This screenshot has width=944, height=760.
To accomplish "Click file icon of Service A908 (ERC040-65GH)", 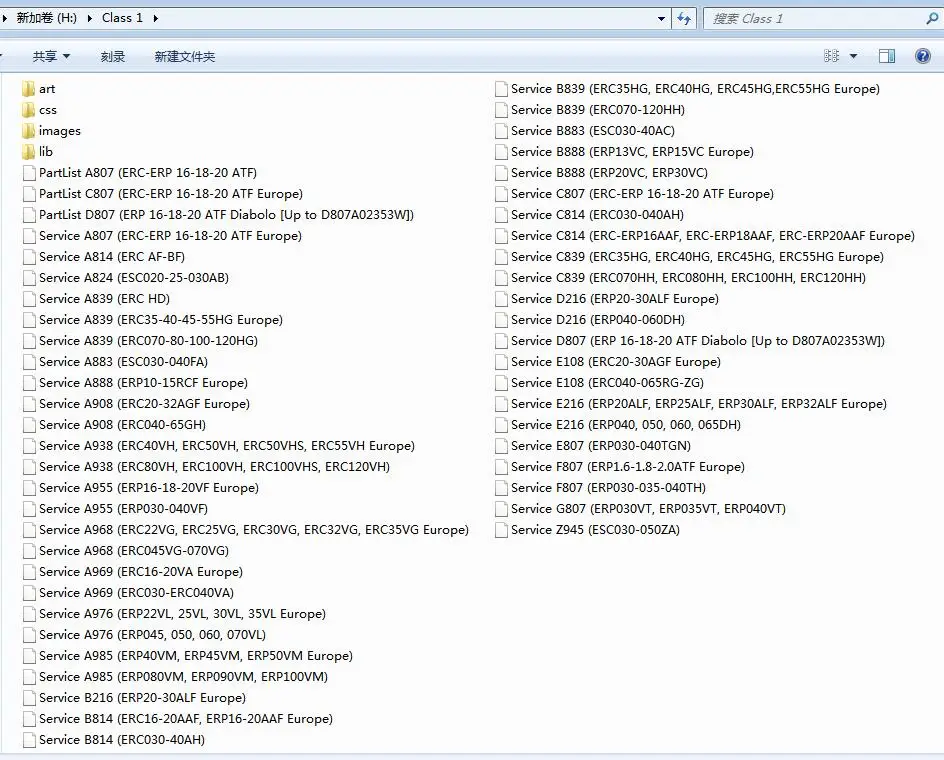I will click(x=29, y=425).
